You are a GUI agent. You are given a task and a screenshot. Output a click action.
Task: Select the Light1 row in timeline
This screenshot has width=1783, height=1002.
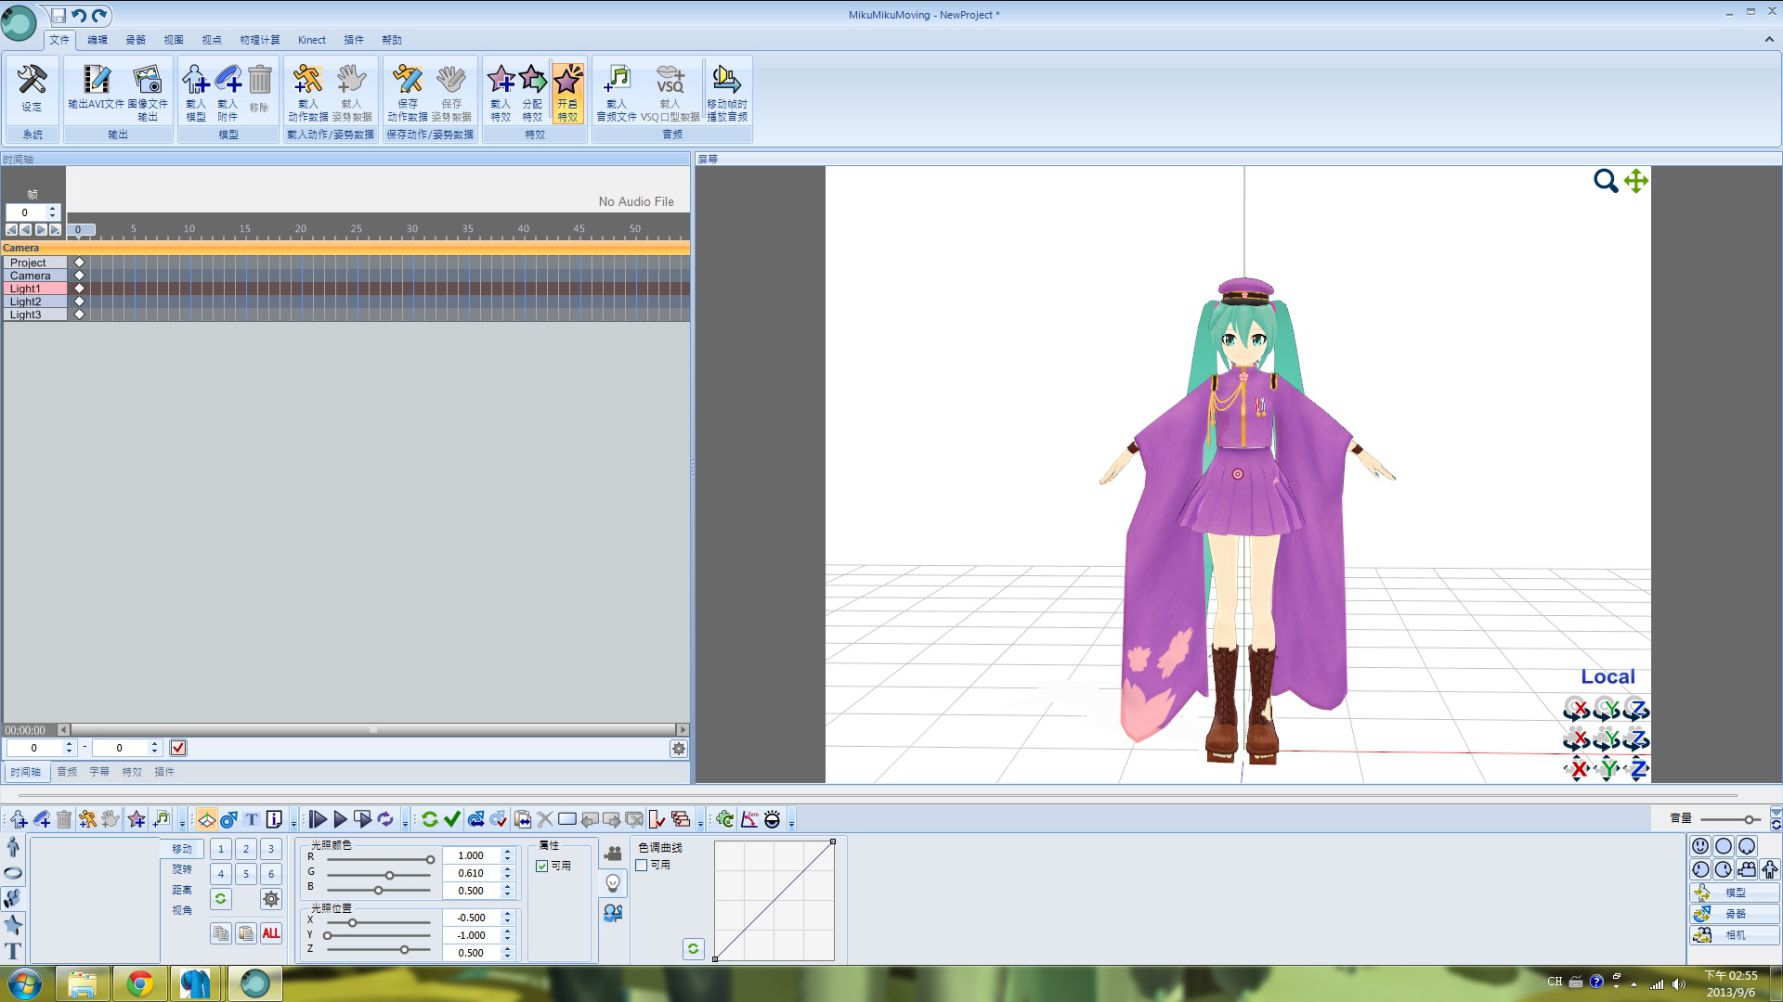coord(346,288)
